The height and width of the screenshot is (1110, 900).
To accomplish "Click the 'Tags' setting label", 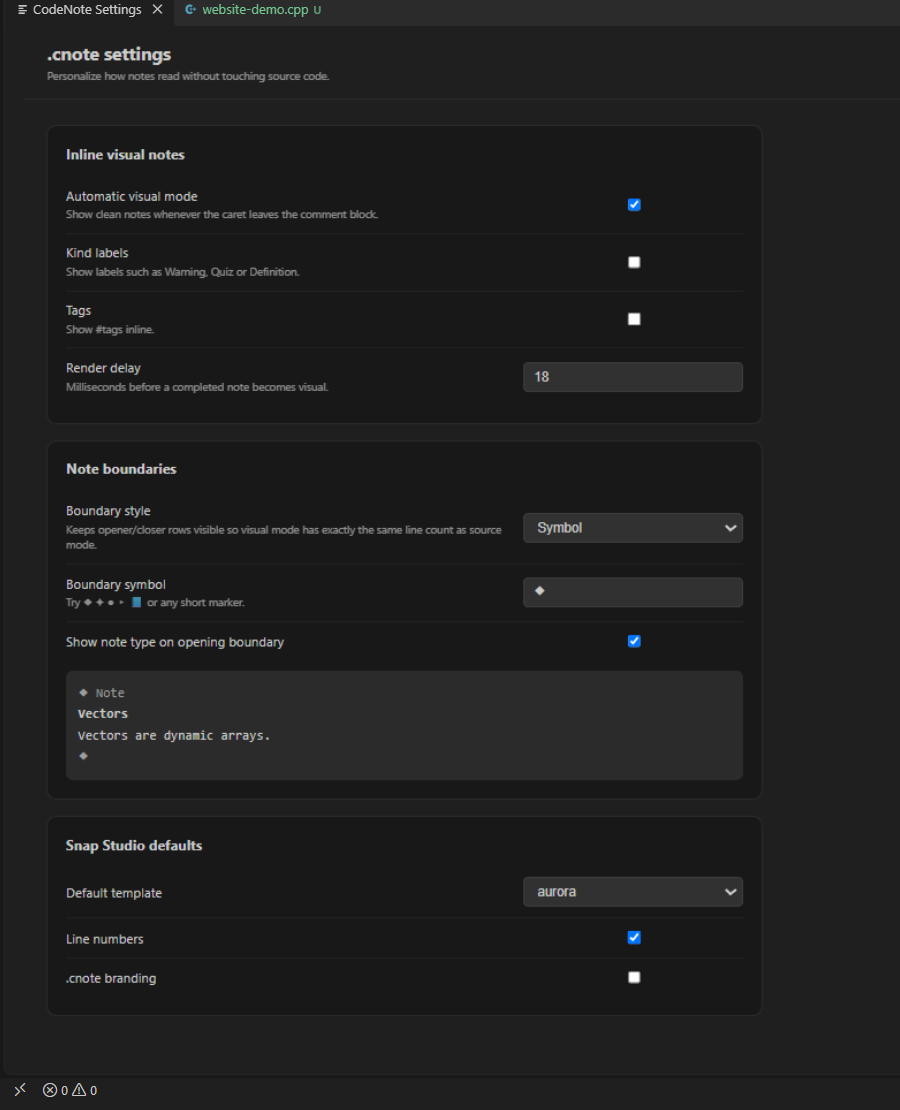I will coord(79,310).
